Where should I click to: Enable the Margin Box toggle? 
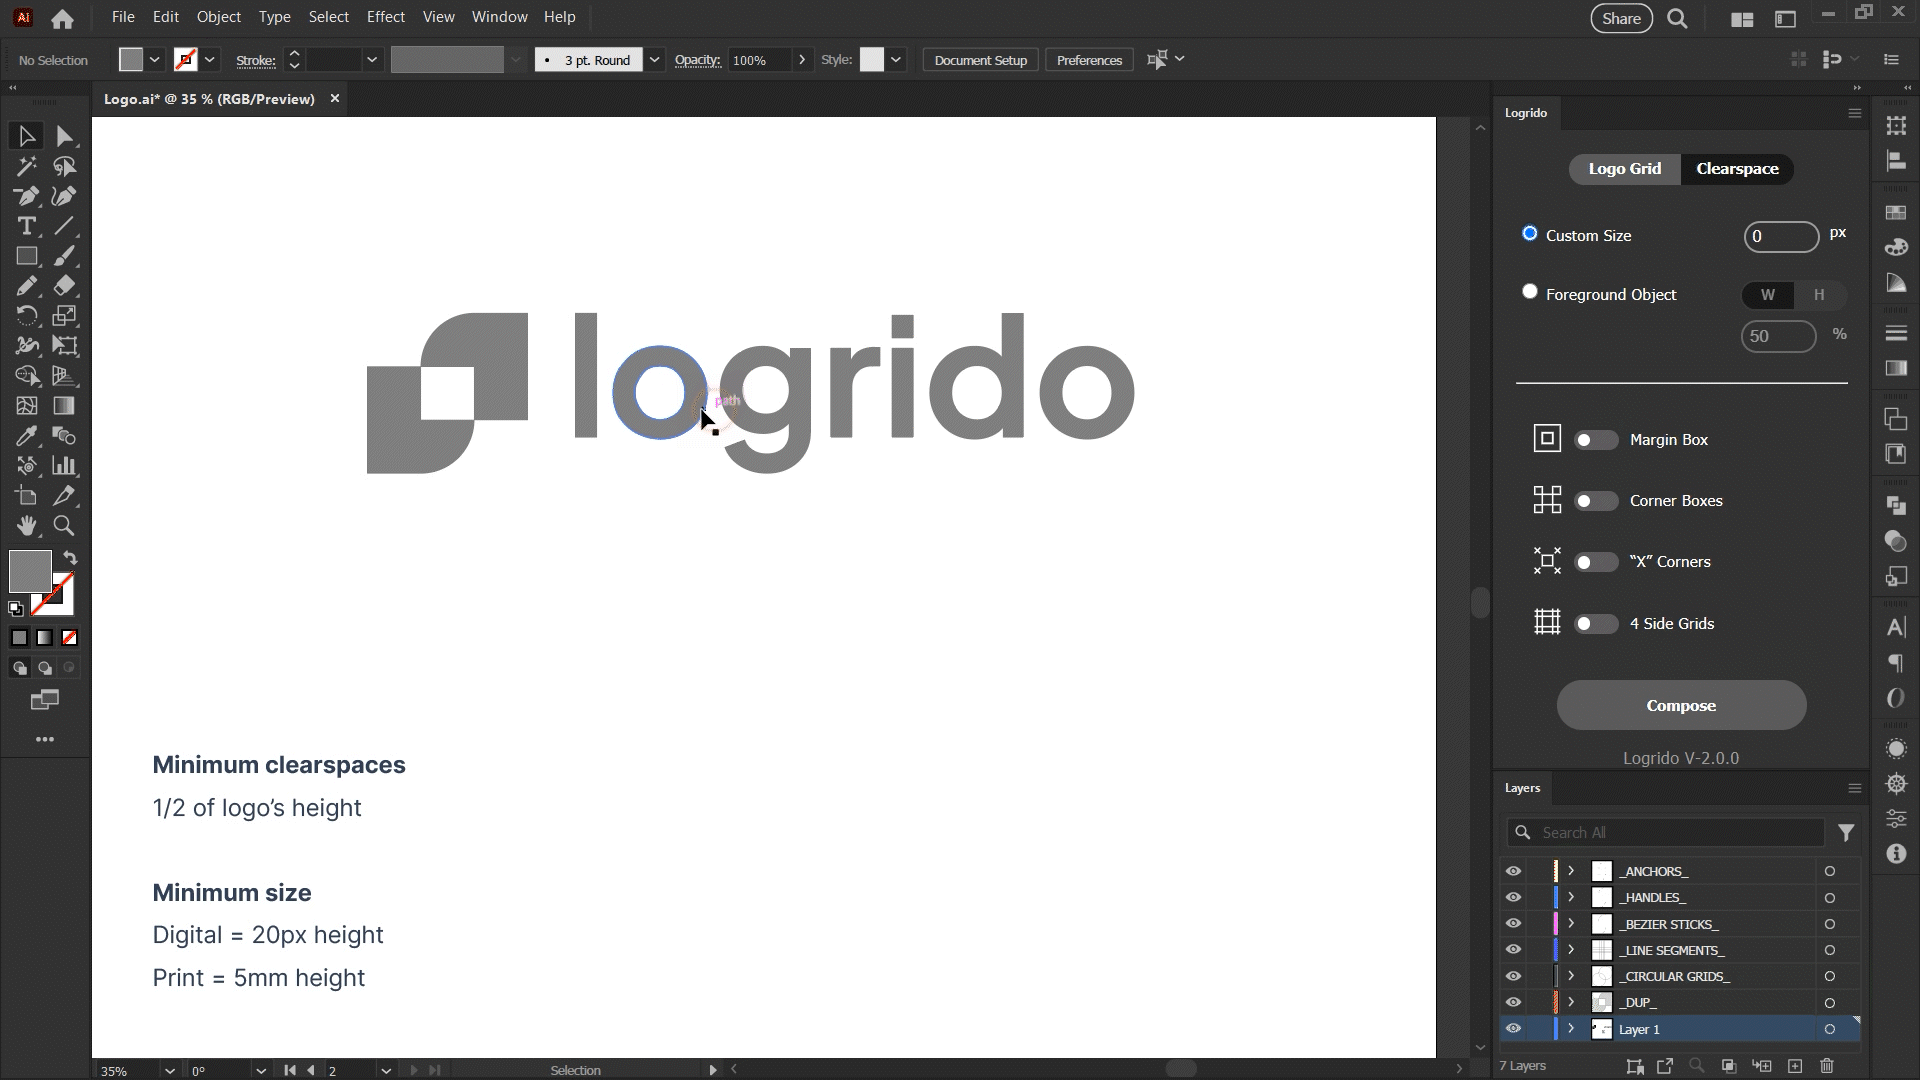point(1595,440)
